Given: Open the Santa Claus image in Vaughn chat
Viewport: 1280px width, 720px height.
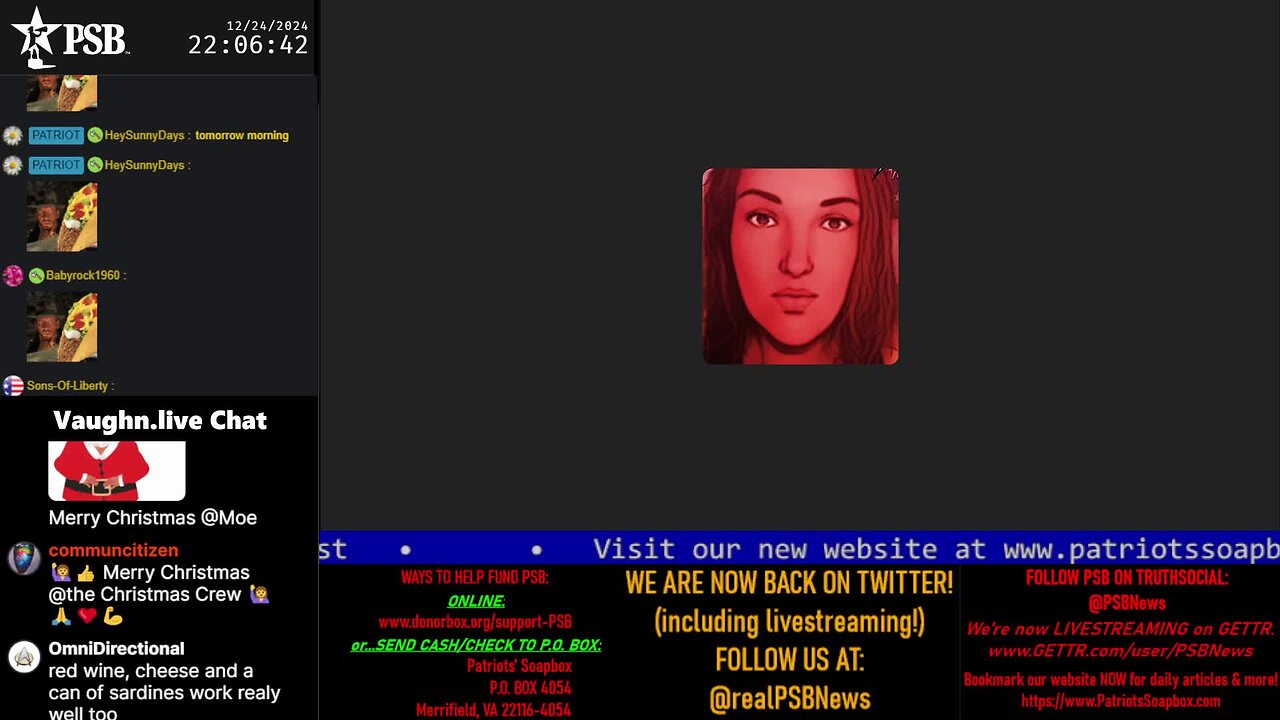Looking at the screenshot, I should (117, 470).
